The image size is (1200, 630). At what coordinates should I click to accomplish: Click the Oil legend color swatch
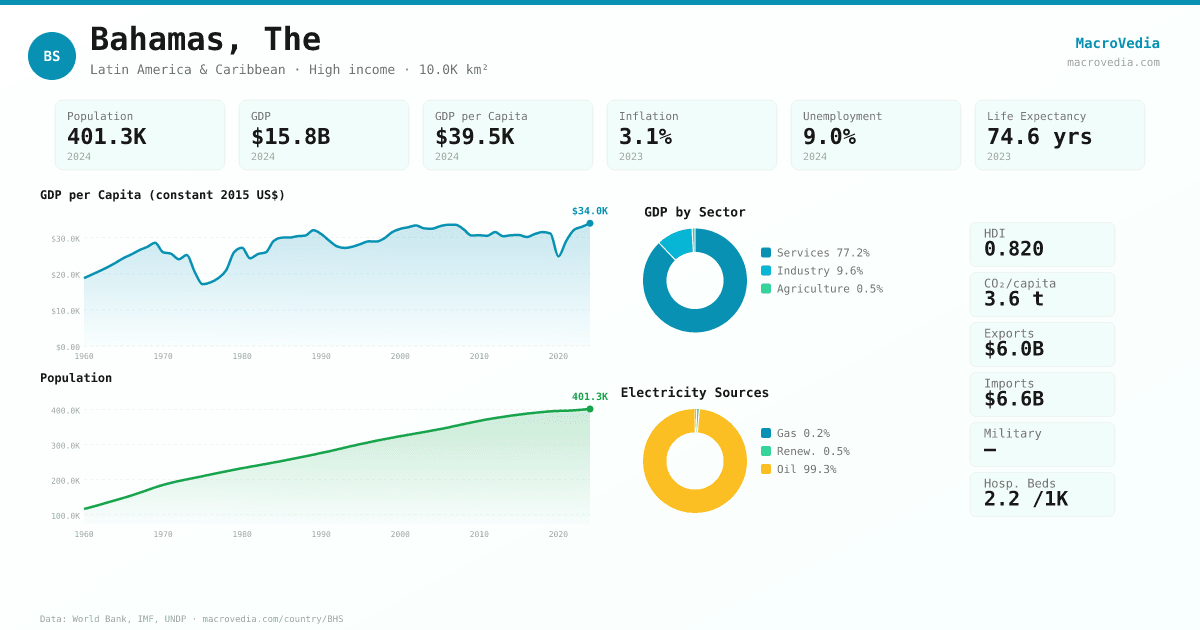point(766,469)
